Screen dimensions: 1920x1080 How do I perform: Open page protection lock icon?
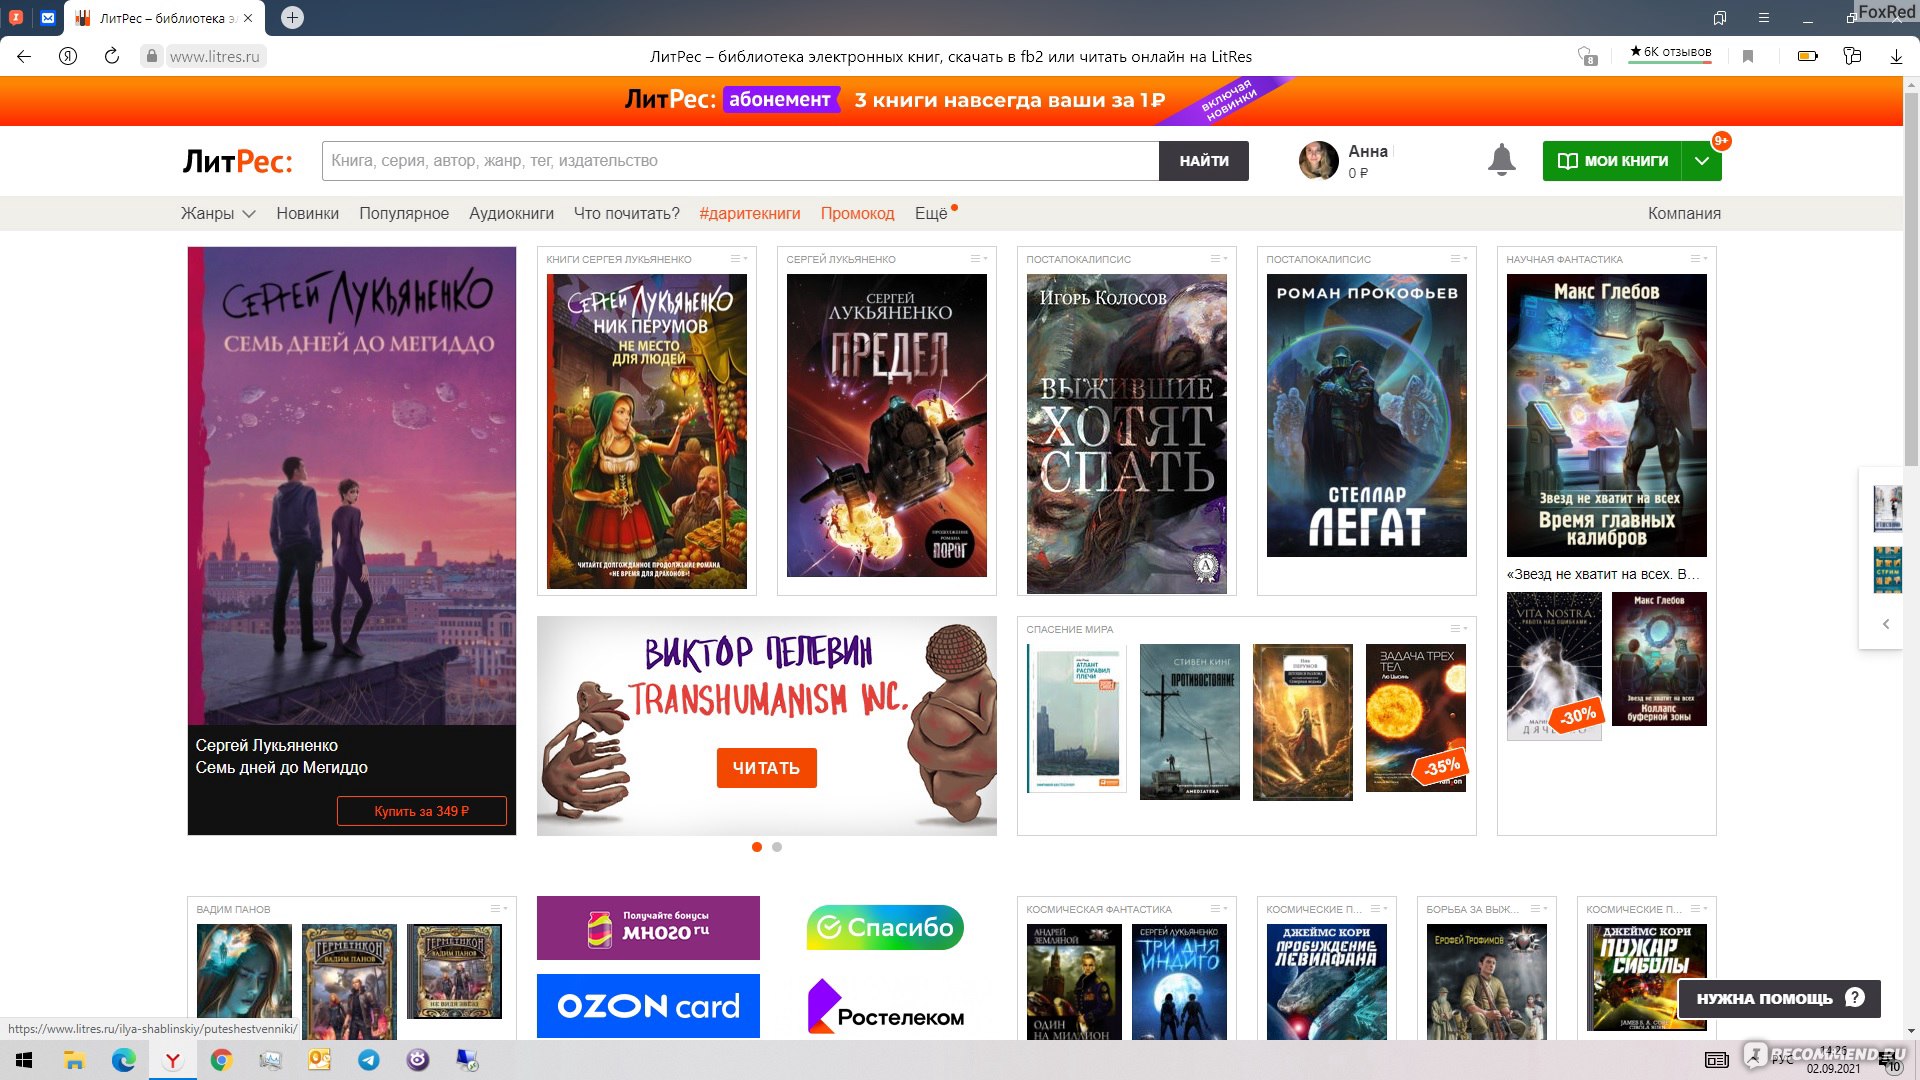151,56
